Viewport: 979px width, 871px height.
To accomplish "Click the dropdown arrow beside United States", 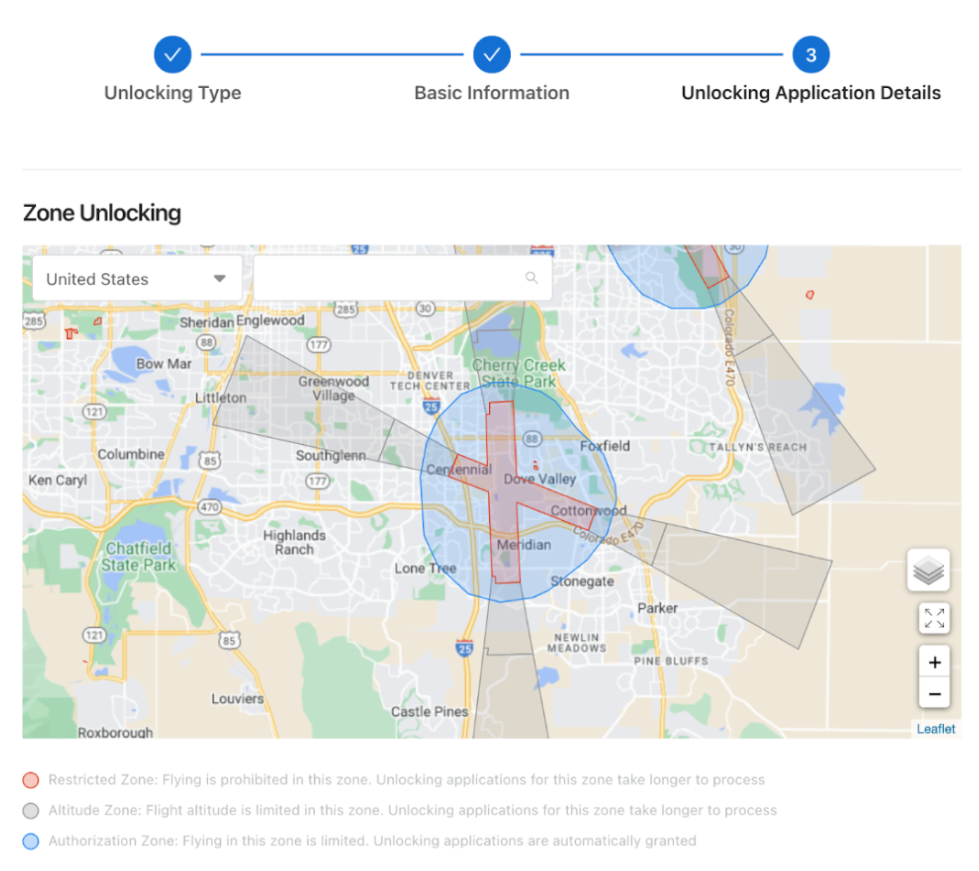I will 219,278.
